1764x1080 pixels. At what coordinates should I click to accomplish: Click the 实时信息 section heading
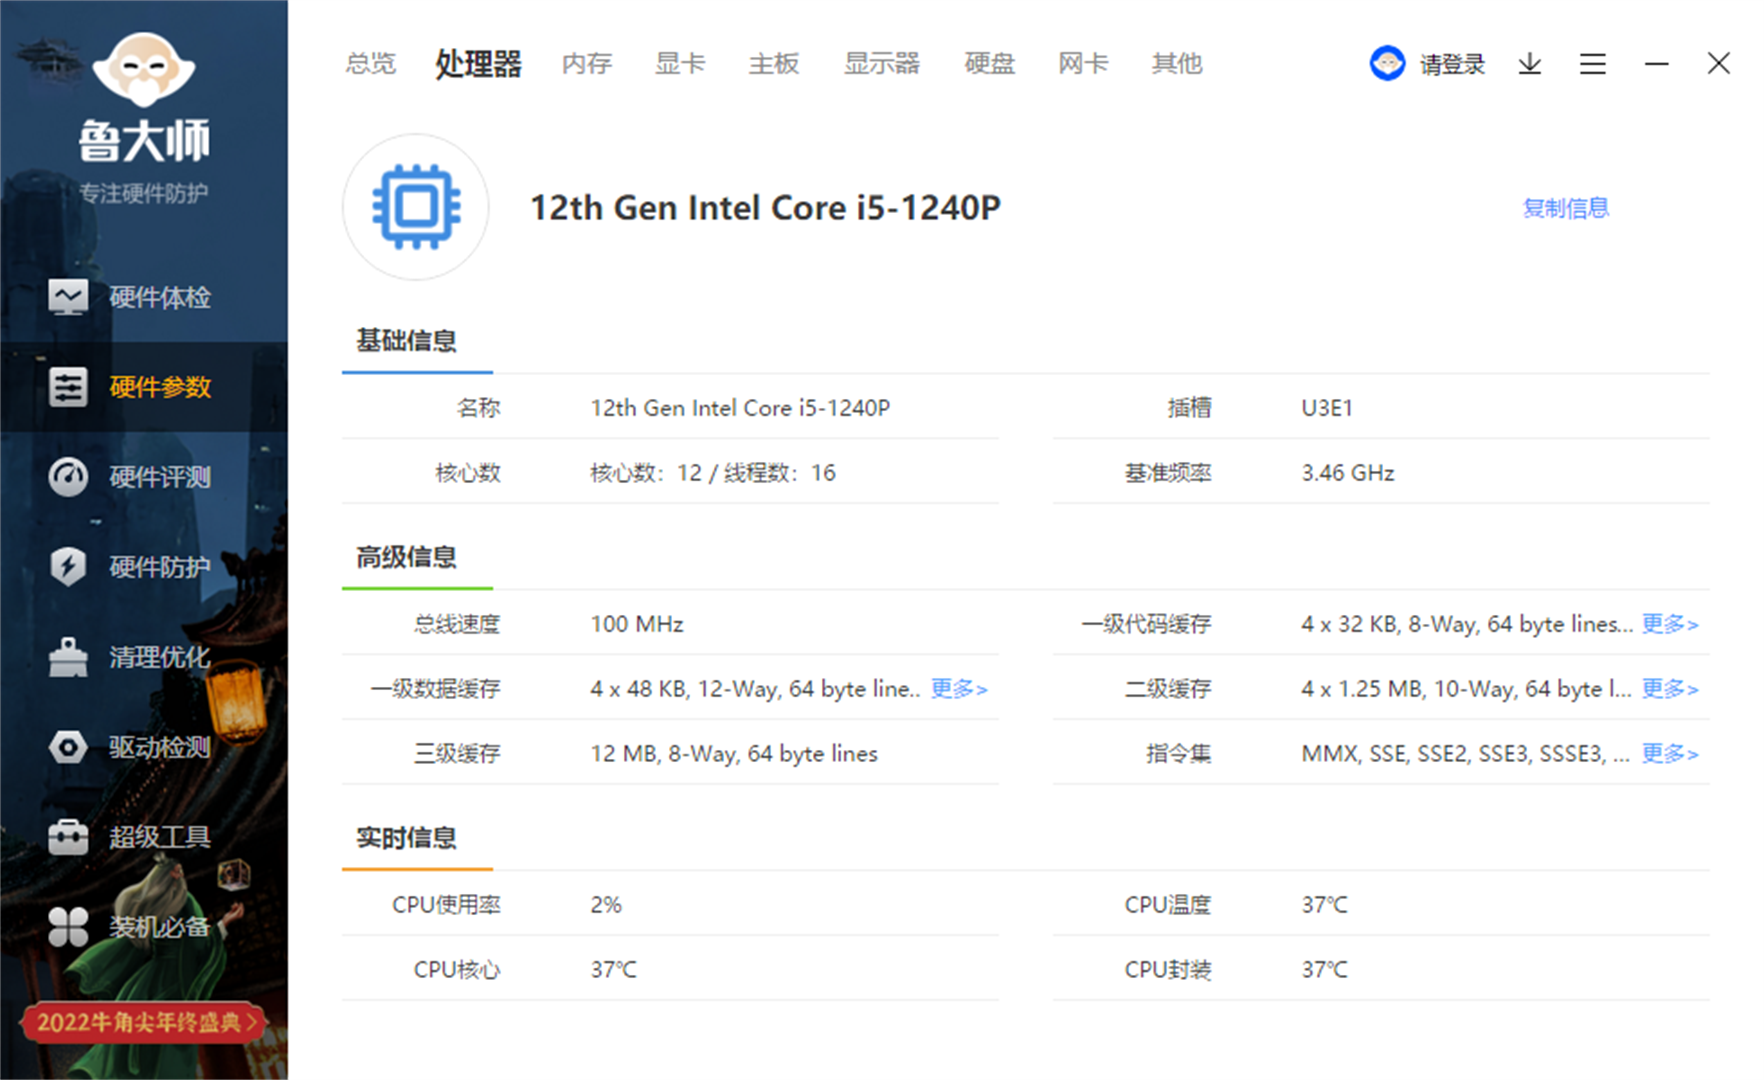(406, 838)
